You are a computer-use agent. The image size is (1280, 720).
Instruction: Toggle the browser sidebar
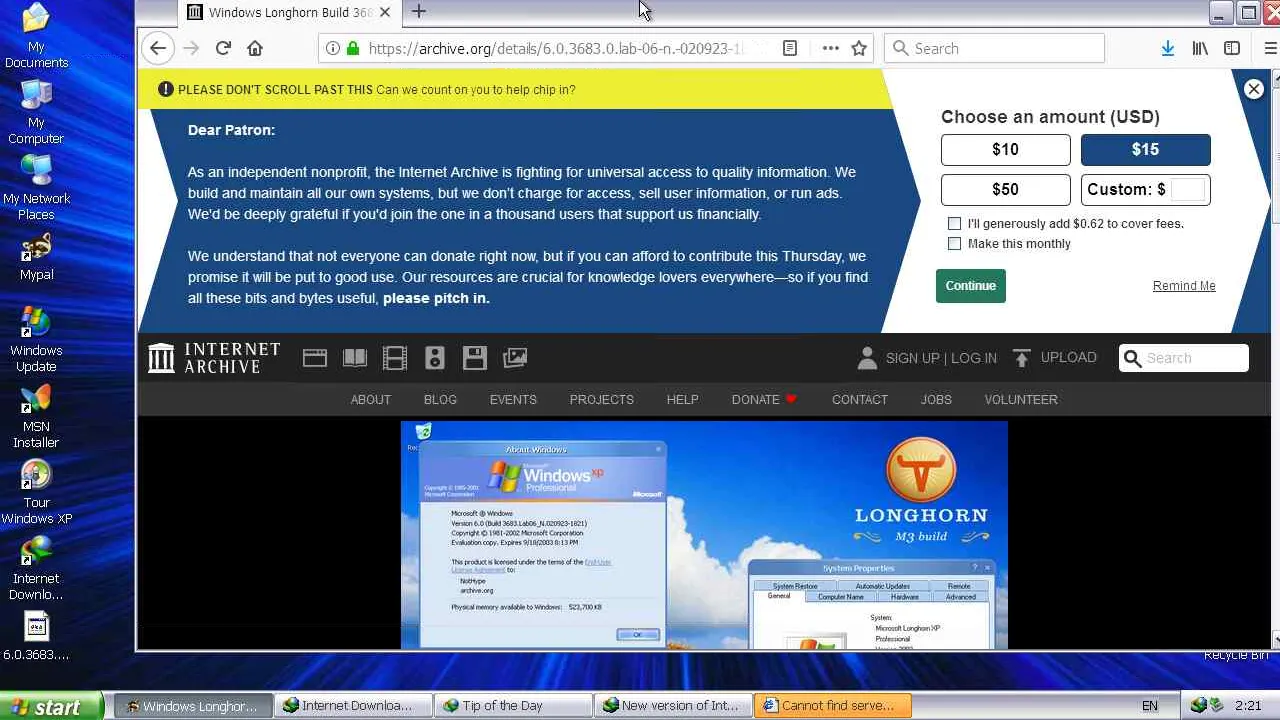click(x=1232, y=48)
